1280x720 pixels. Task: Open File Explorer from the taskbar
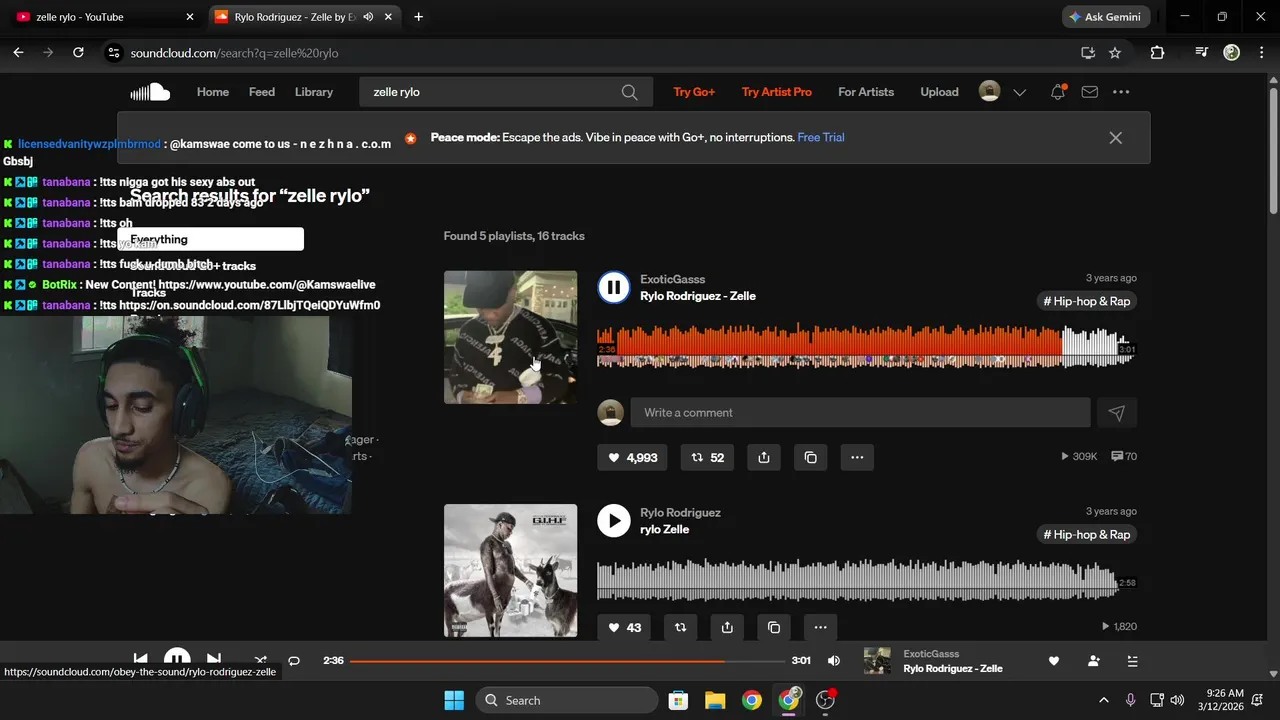pos(714,700)
